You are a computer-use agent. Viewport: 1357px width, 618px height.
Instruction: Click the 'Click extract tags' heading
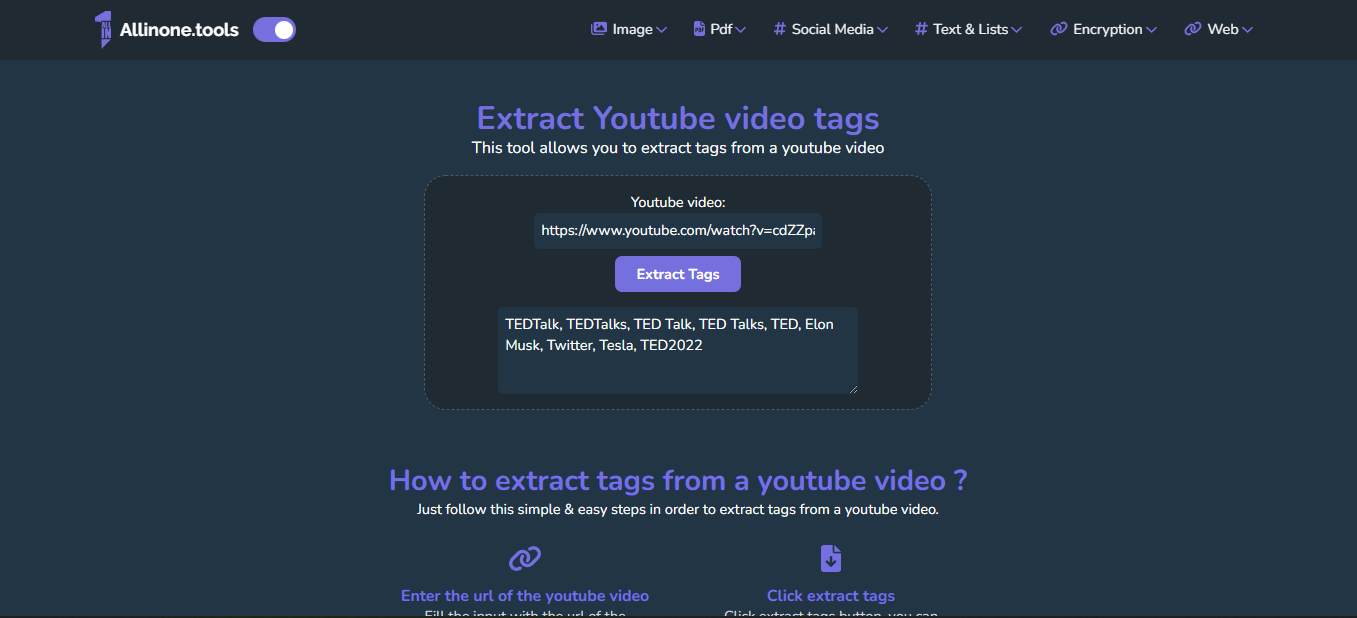pyautogui.click(x=831, y=596)
